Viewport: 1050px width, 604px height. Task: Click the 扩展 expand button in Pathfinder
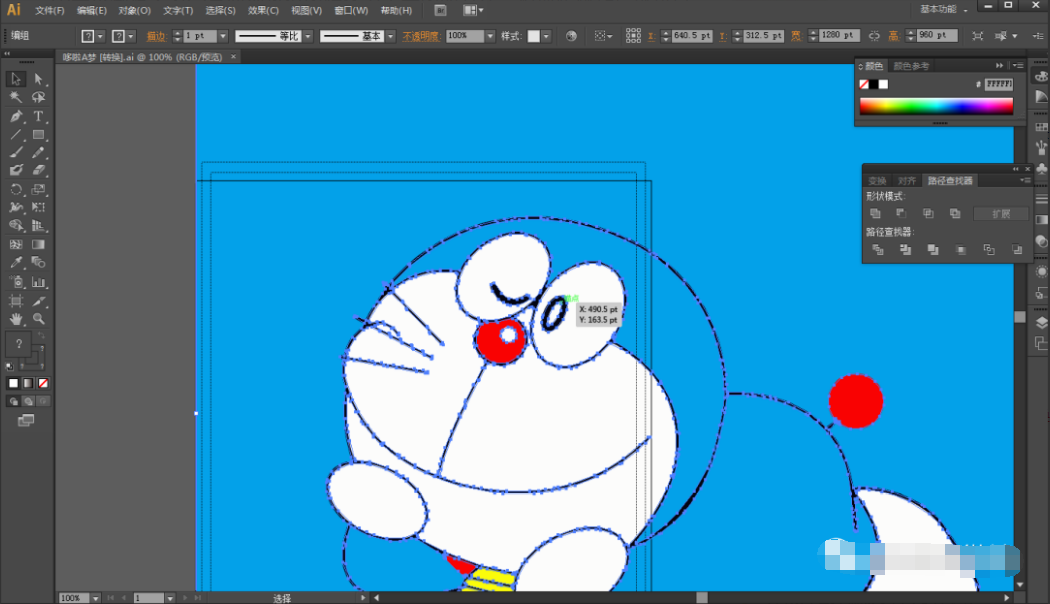[x=1001, y=214]
